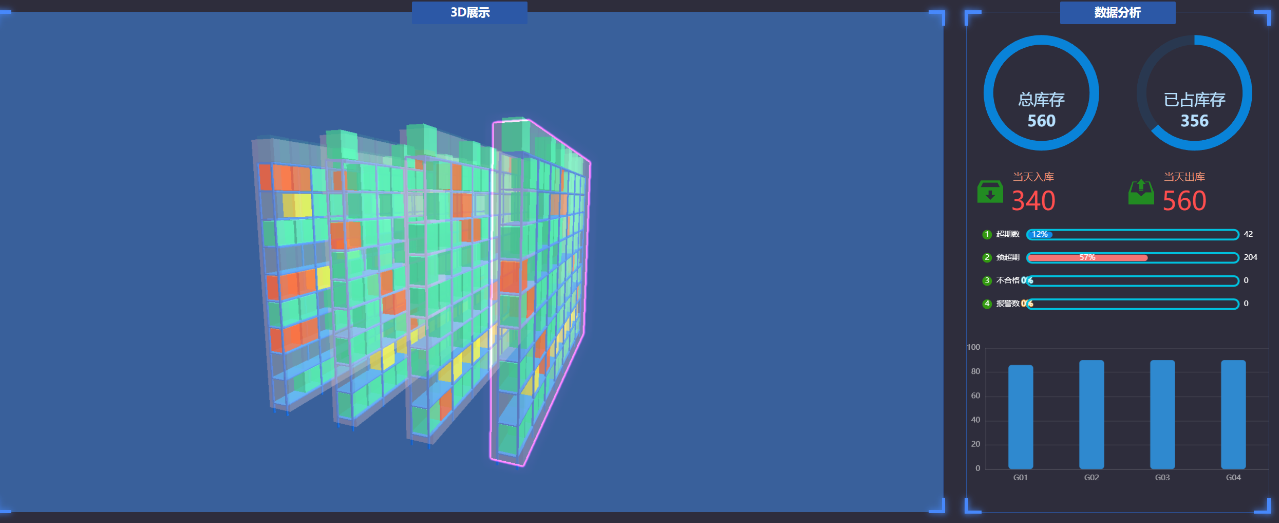Click the green number 3 badge
The image size is (1279, 523).
click(987, 281)
